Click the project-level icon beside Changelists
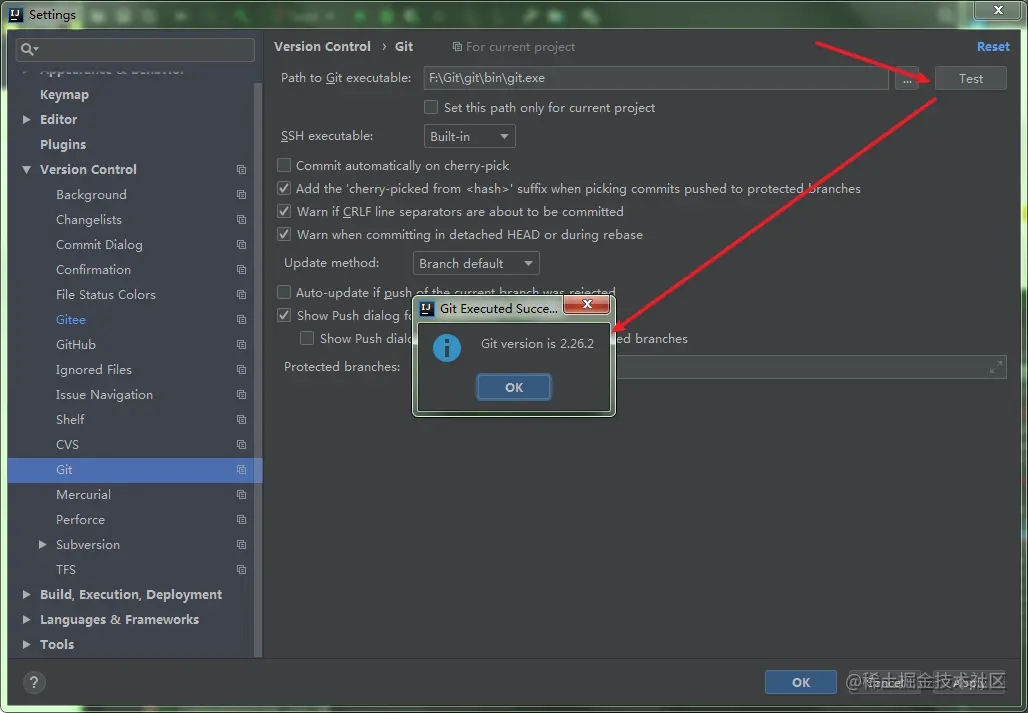 coord(241,220)
